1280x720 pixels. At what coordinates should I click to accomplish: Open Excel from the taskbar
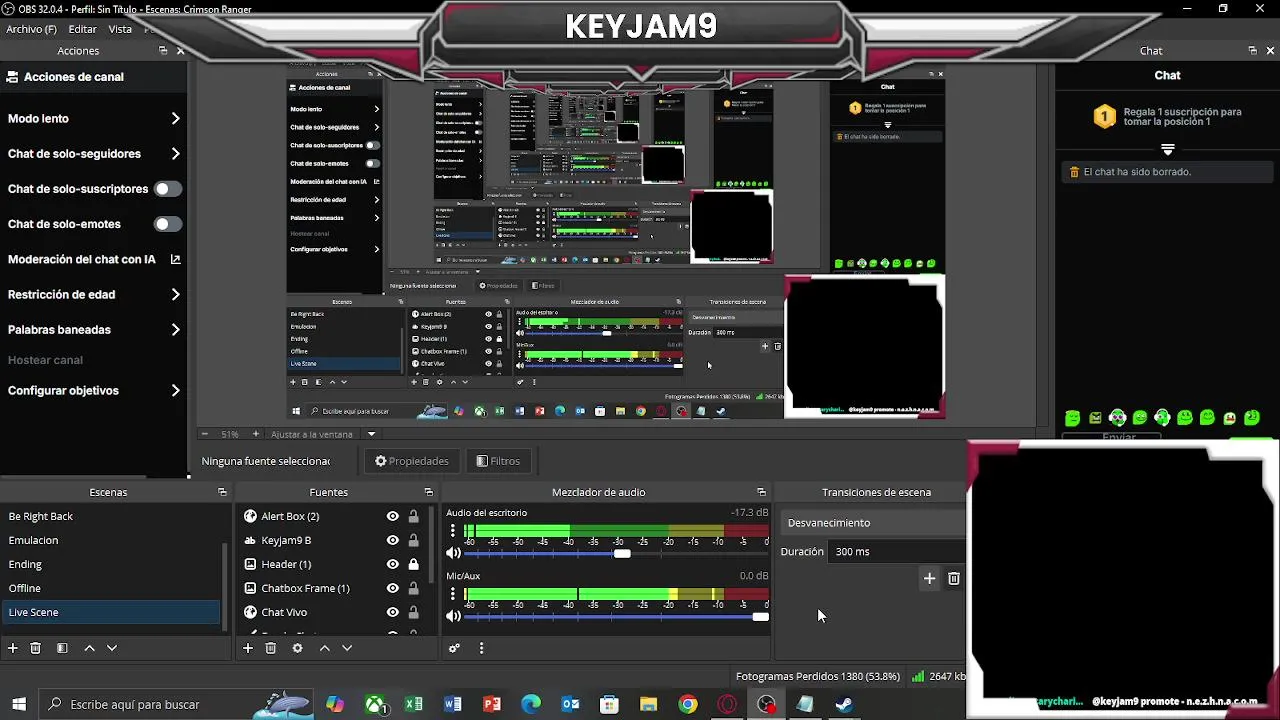click(414, 704)
